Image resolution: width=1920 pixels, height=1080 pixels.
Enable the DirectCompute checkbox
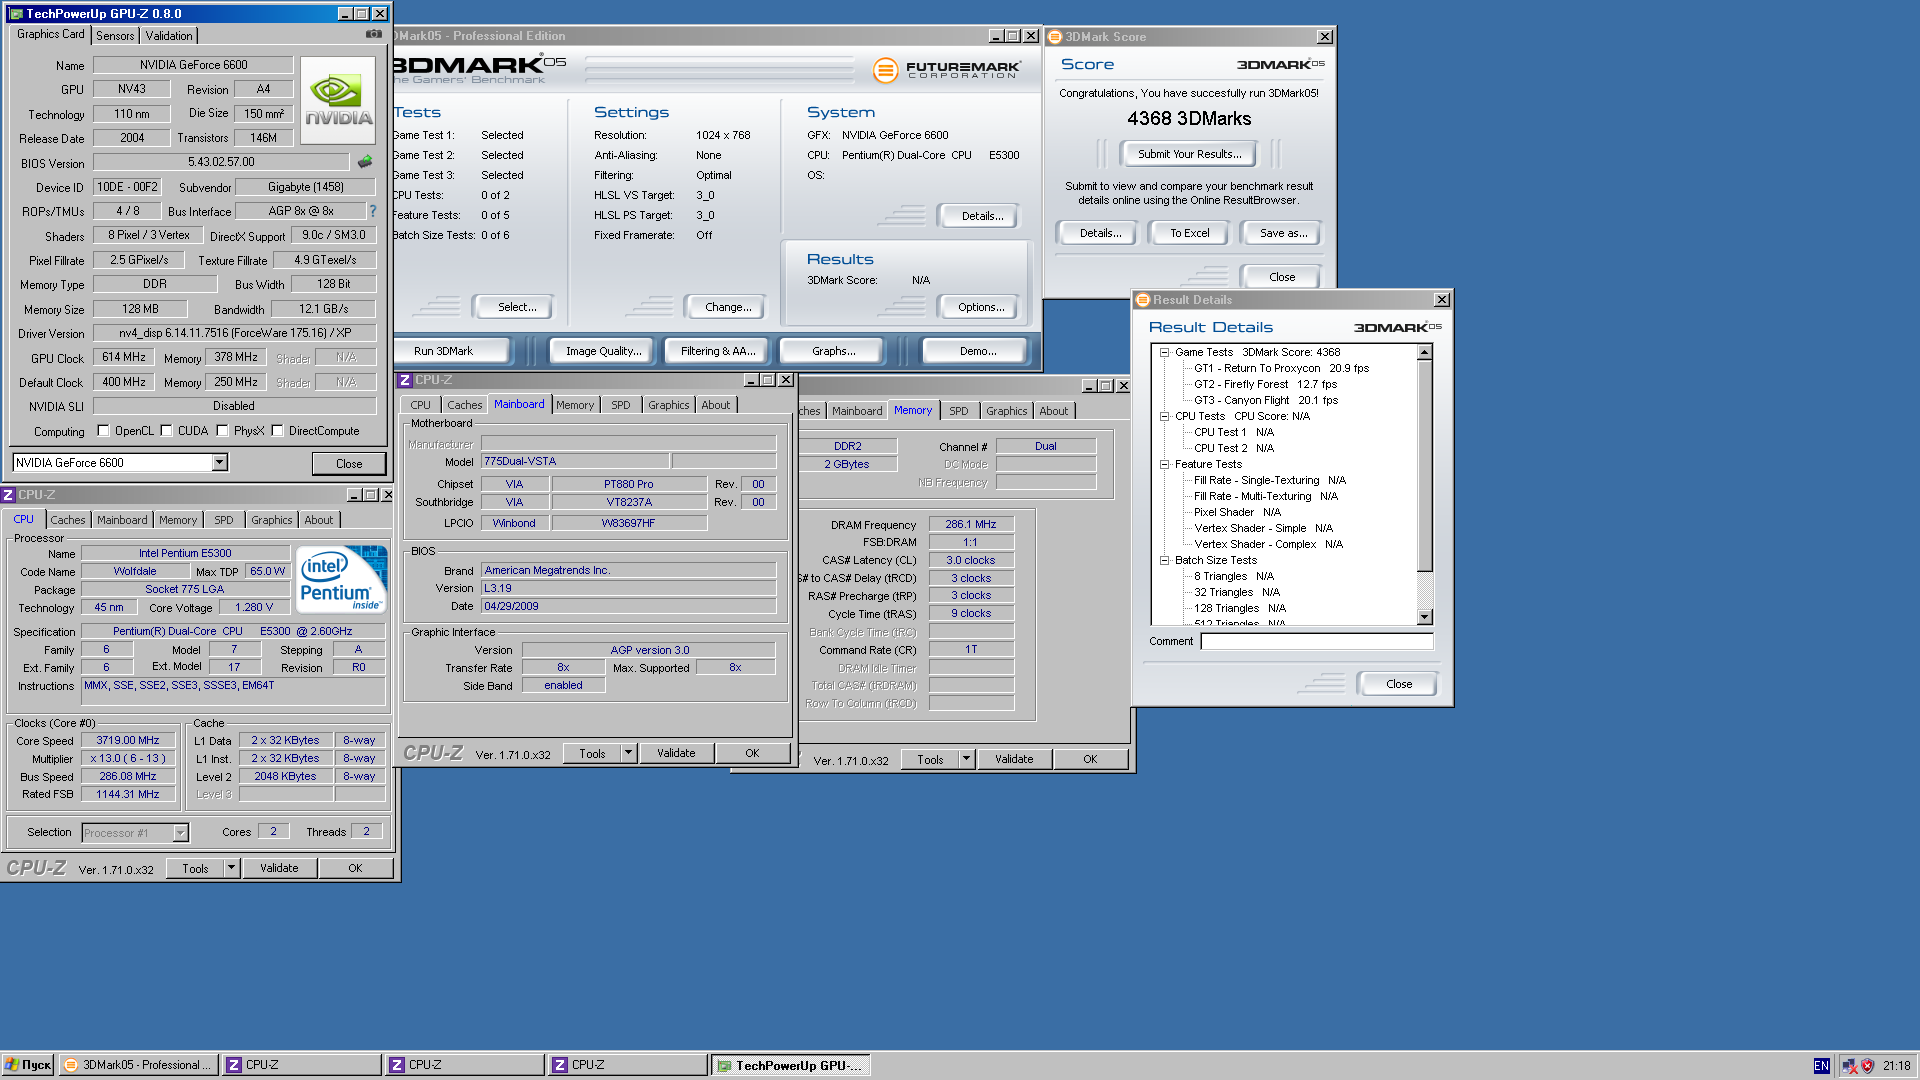pos(278,431)
